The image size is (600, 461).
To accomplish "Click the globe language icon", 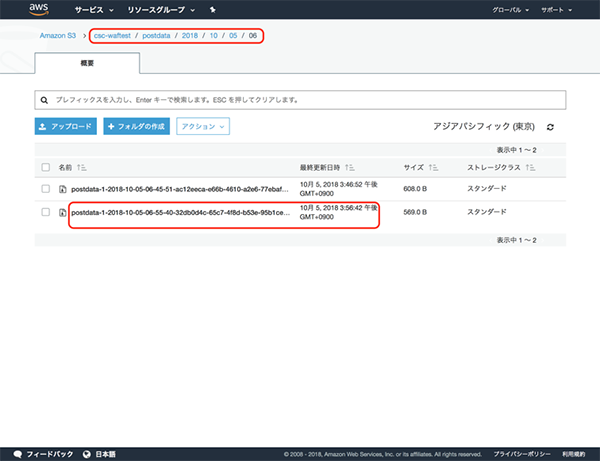I will point(87,453).
